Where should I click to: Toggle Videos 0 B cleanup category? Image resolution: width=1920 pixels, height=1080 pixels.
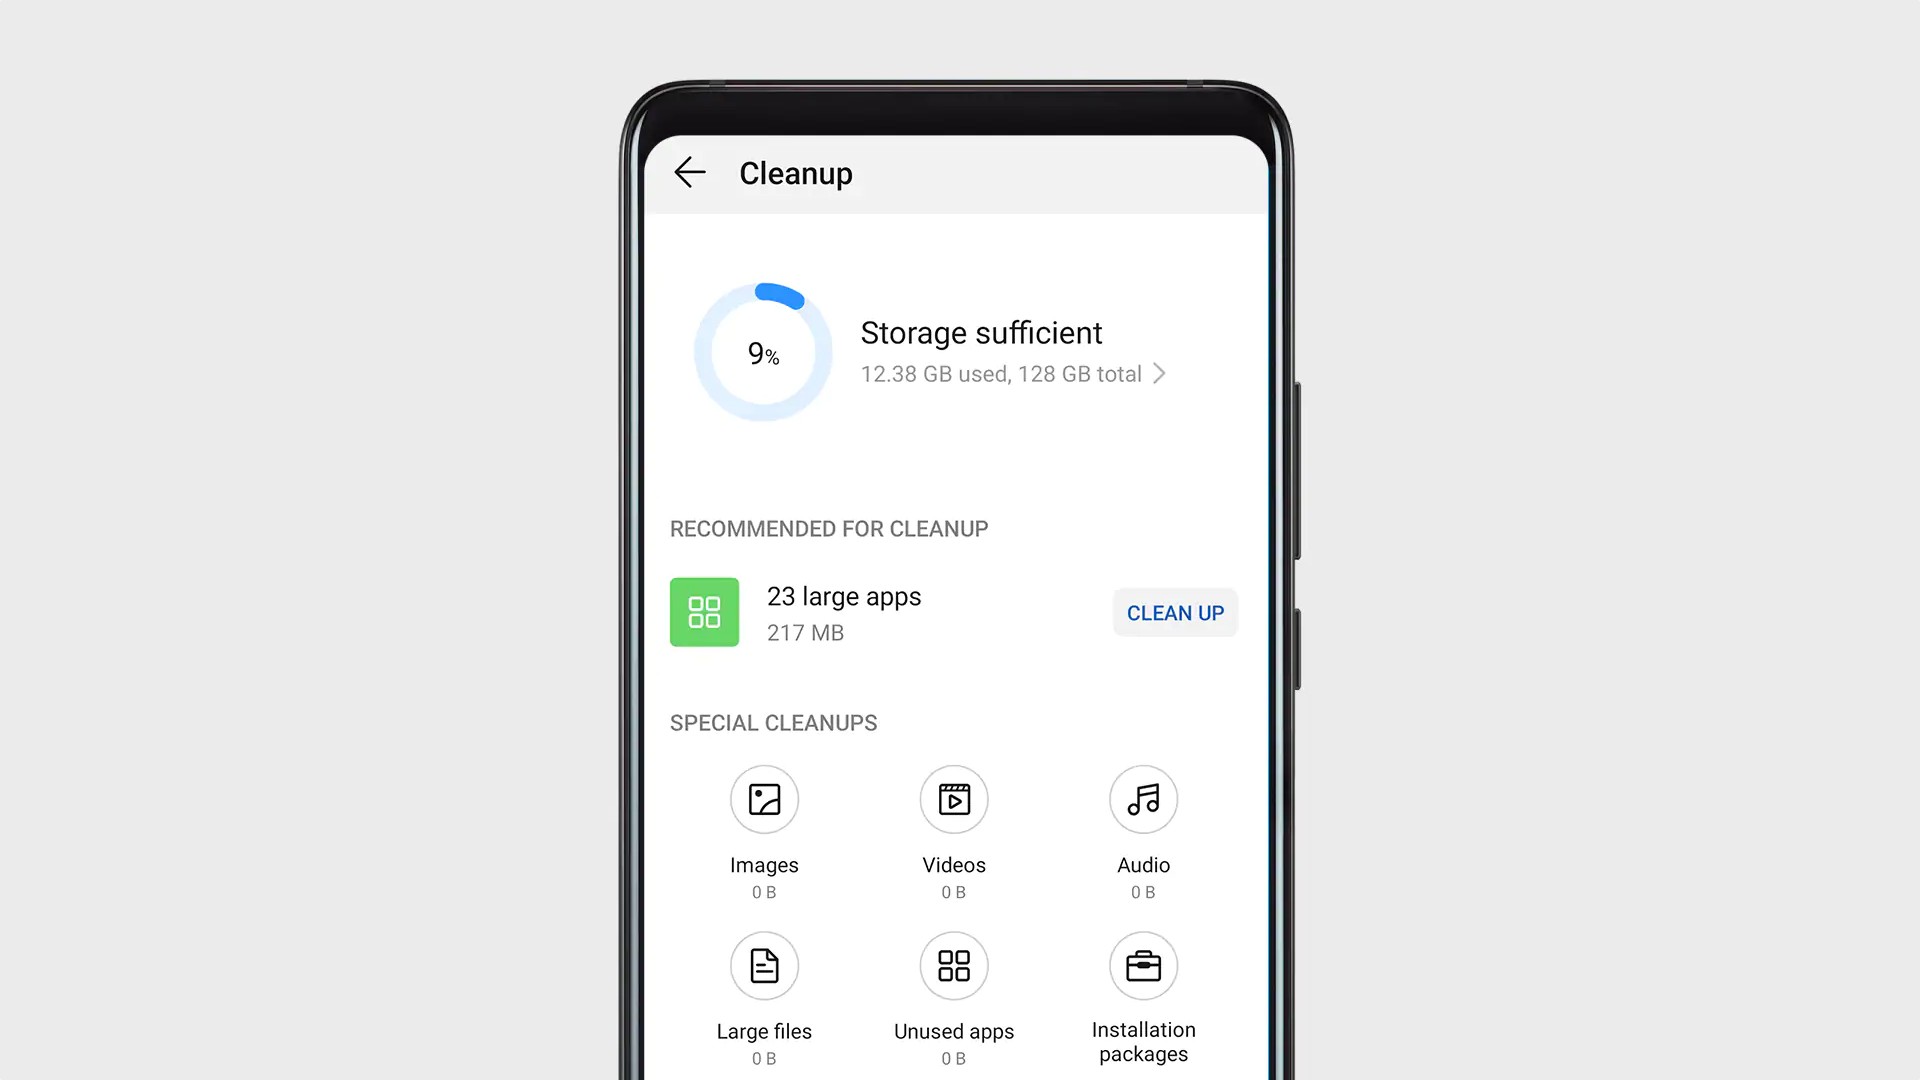coord(953,832)
